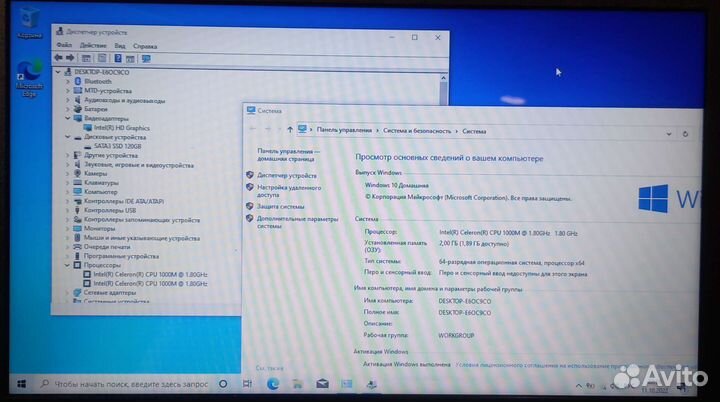Screen dimensions: 720x402
Task: Open the Windows Start menu
Action: click(x=21, y=384)
